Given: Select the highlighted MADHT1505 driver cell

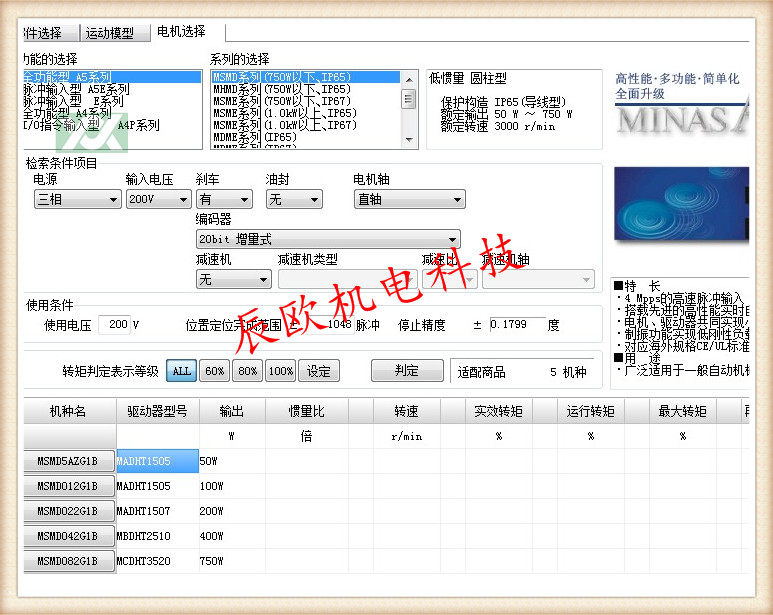Looking at the screenshot, I should point(157,461).
